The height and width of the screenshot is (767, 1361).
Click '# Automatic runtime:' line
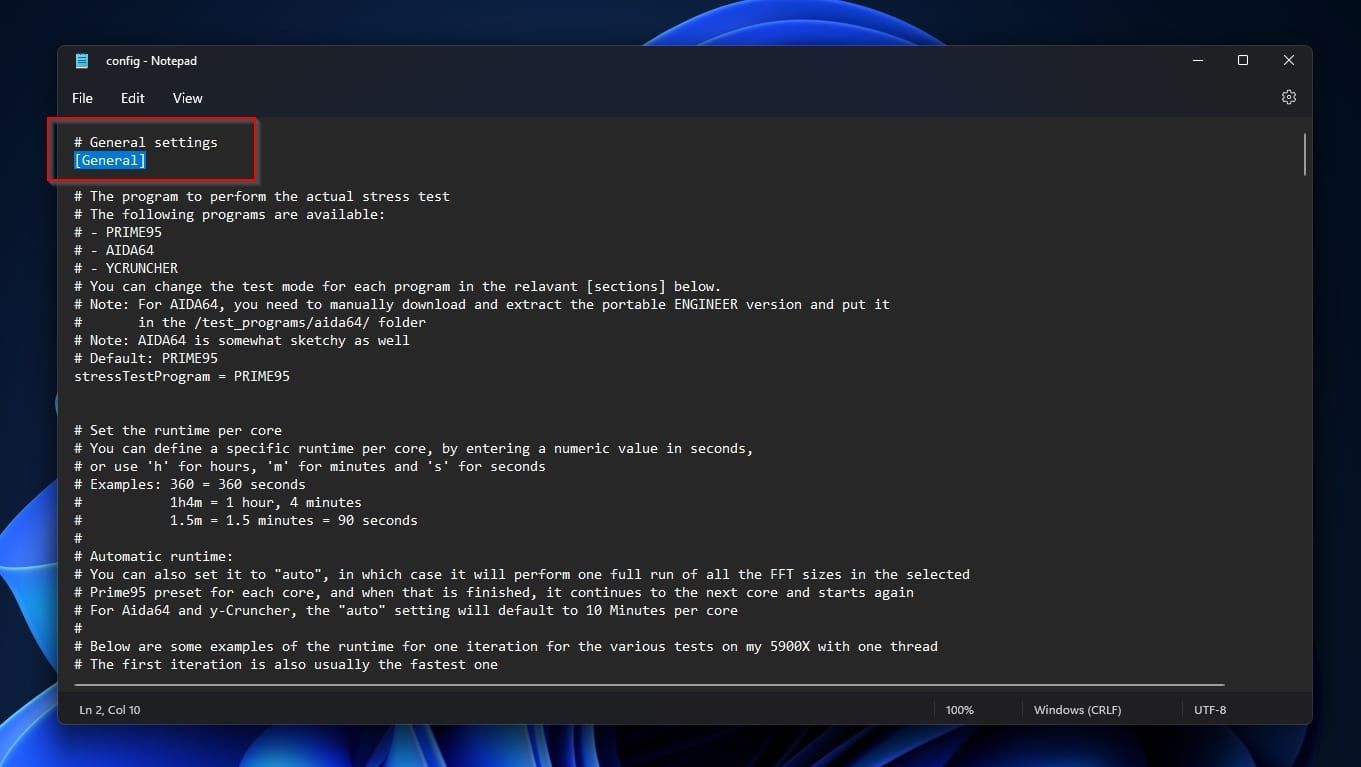pyautogui.click(x=154, y=556)
